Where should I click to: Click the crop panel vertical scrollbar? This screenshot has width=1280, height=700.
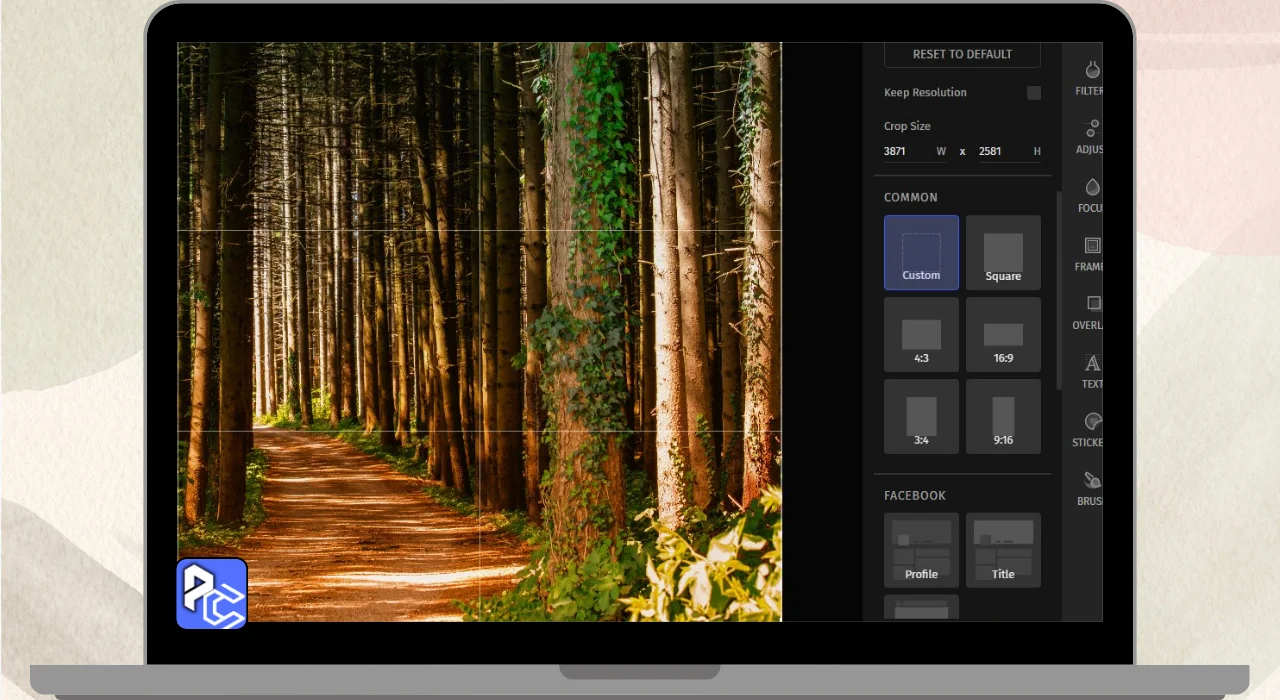(1059, 290)
